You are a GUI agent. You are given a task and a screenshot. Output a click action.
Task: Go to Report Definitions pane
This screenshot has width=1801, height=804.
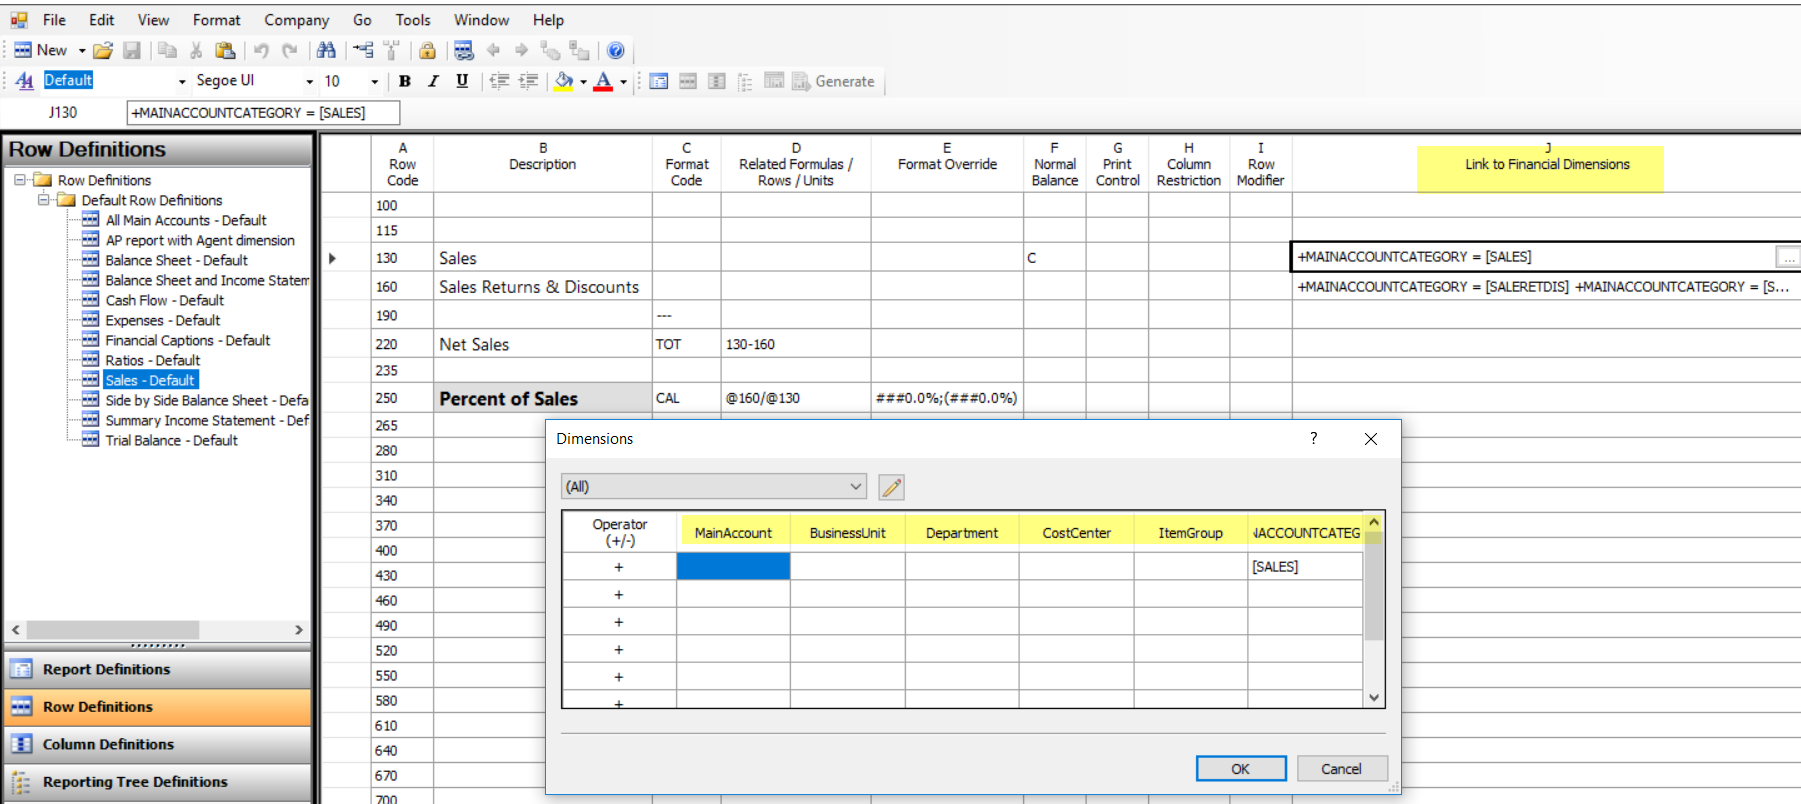click(158, 669)
